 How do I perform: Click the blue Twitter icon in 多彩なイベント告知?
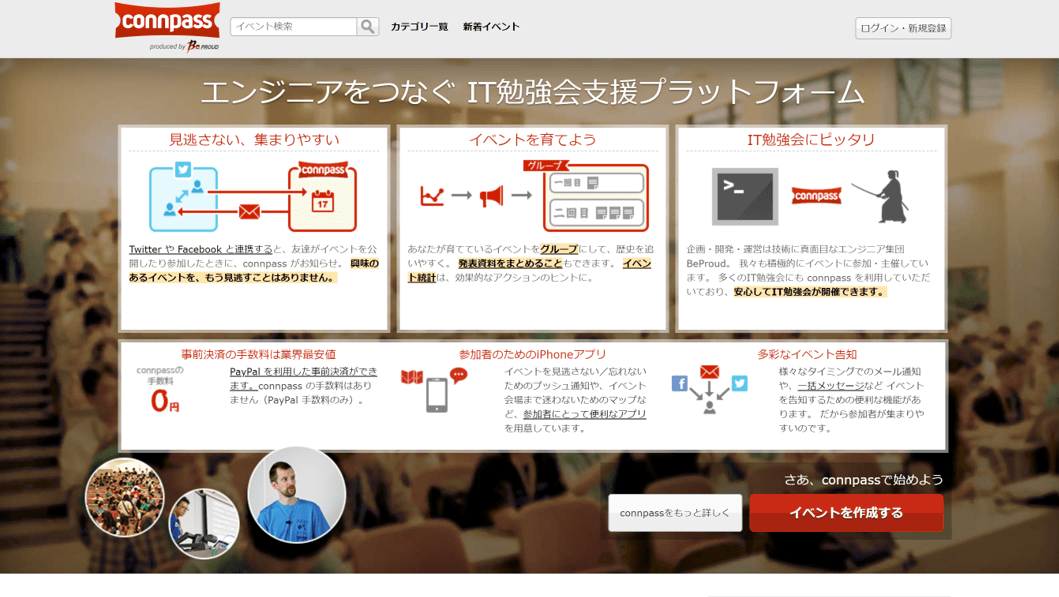click(x=740, y=383)
